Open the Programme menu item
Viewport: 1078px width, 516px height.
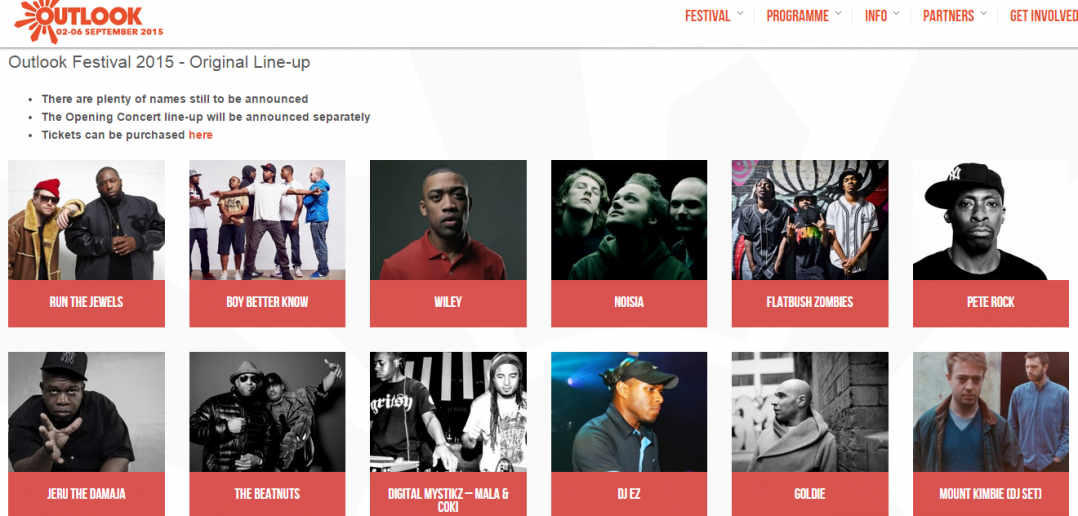(798, 16)
